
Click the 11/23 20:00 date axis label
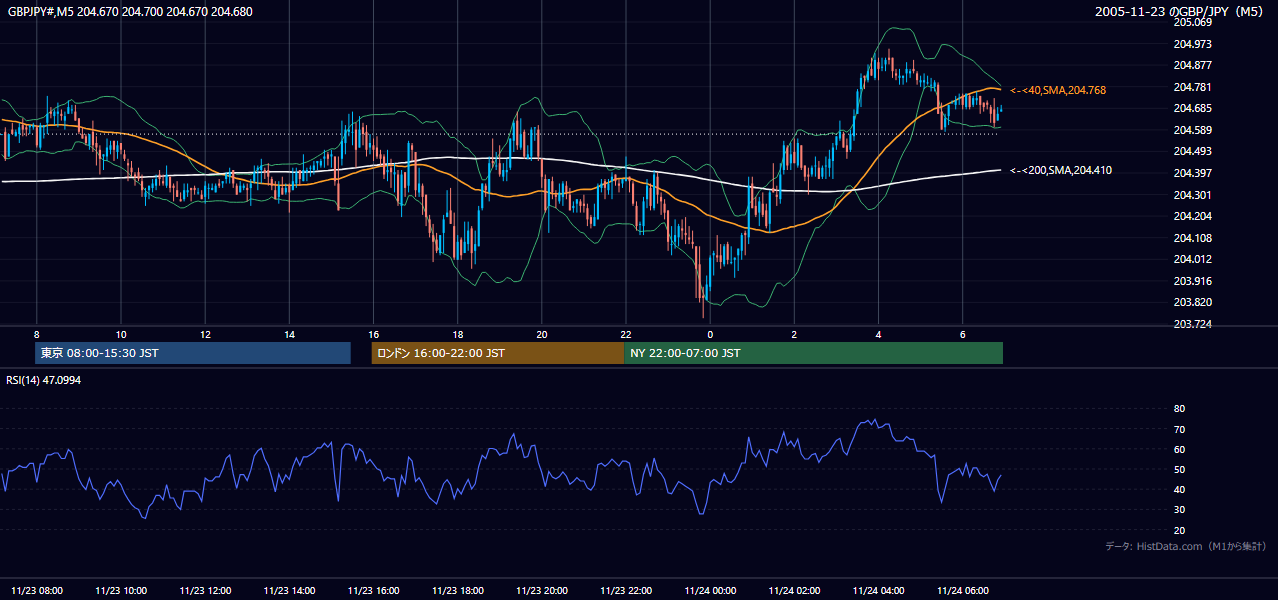(x=541, y=591)
